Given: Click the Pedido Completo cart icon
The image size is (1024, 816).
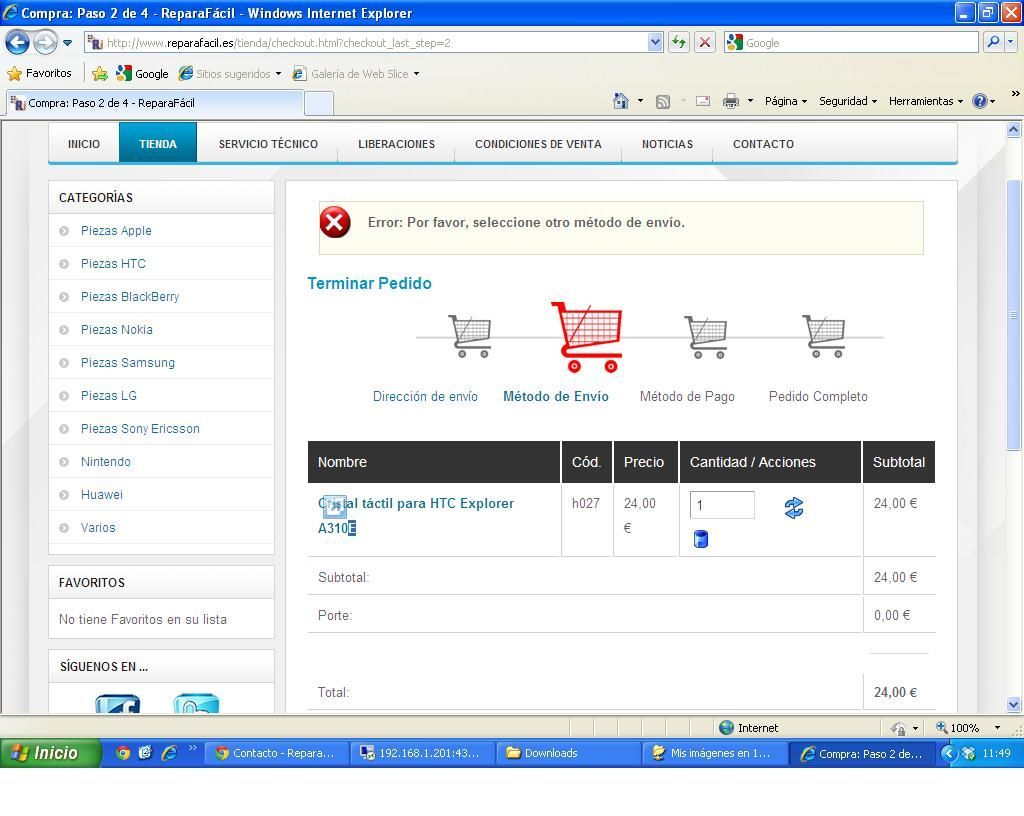Looking at the screenshot, I should (824, 336).
